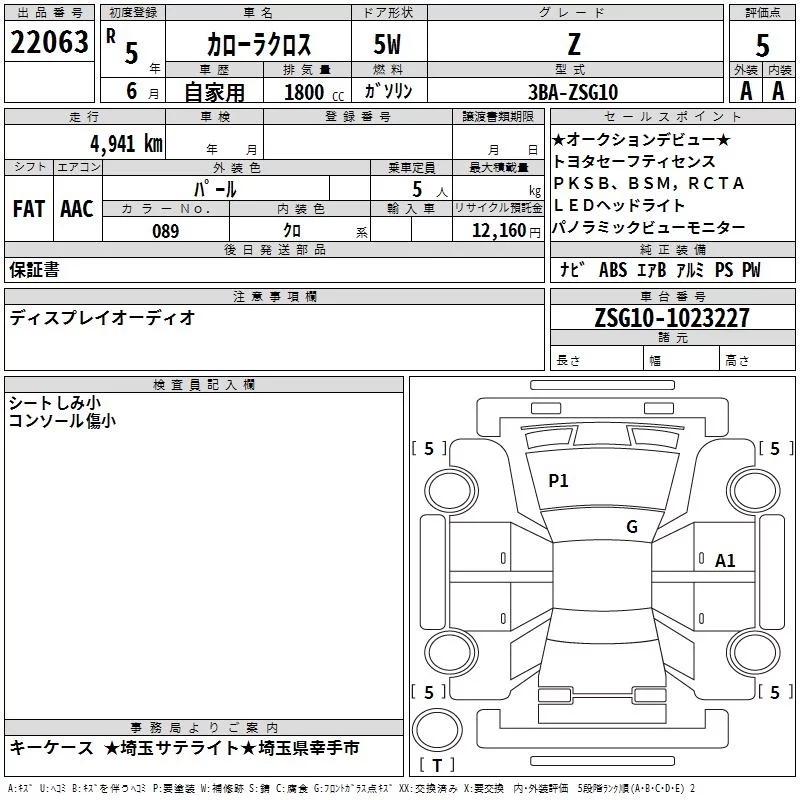Click the P1 damage mark on the hood
Image resolution: width=800 pixels, height=800 pixels.
pyautogui.click(x=558, y=481)
